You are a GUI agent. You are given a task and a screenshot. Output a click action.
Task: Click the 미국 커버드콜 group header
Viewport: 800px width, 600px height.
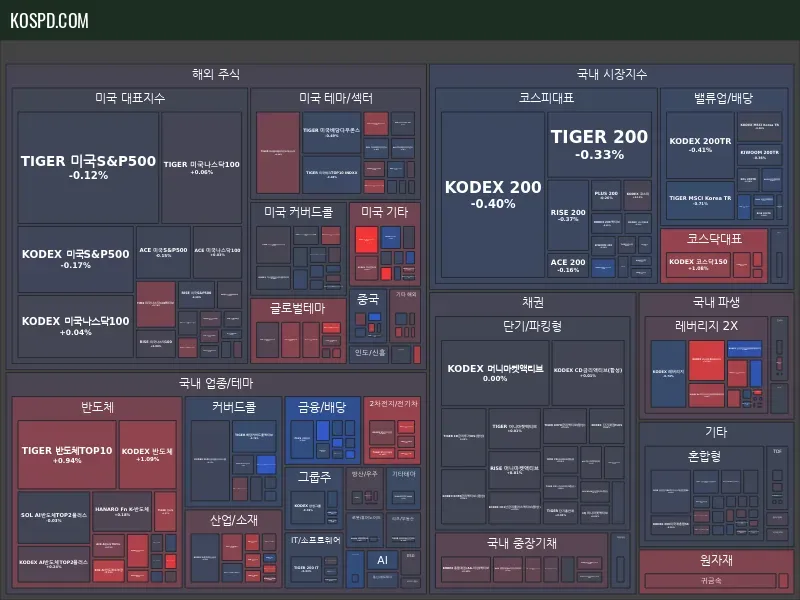tap(298, 212)
